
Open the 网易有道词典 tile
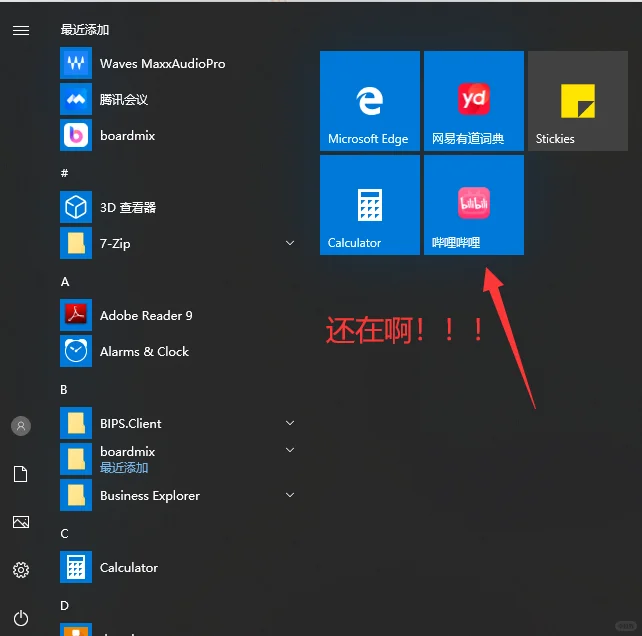474,101
